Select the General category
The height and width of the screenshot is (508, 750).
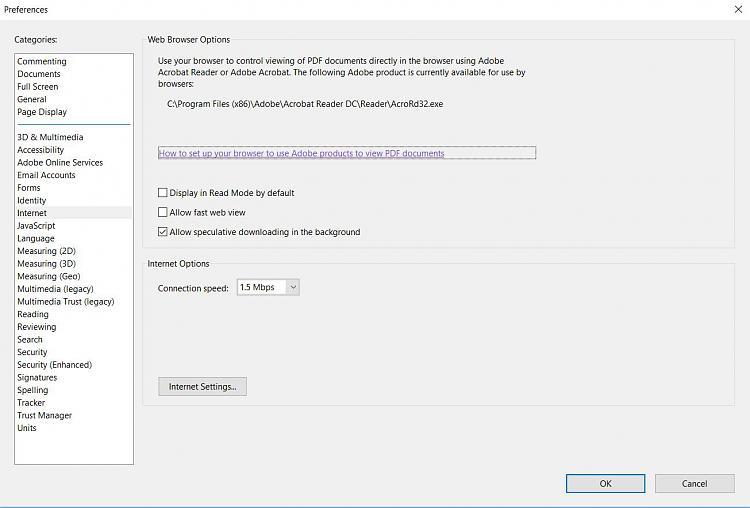[32, 99]
